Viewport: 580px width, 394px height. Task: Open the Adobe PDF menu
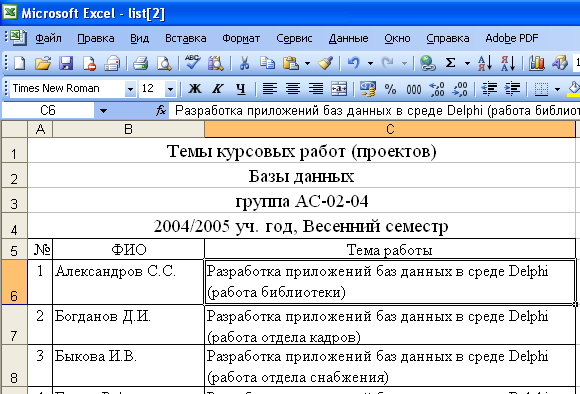tap(512, 38)
